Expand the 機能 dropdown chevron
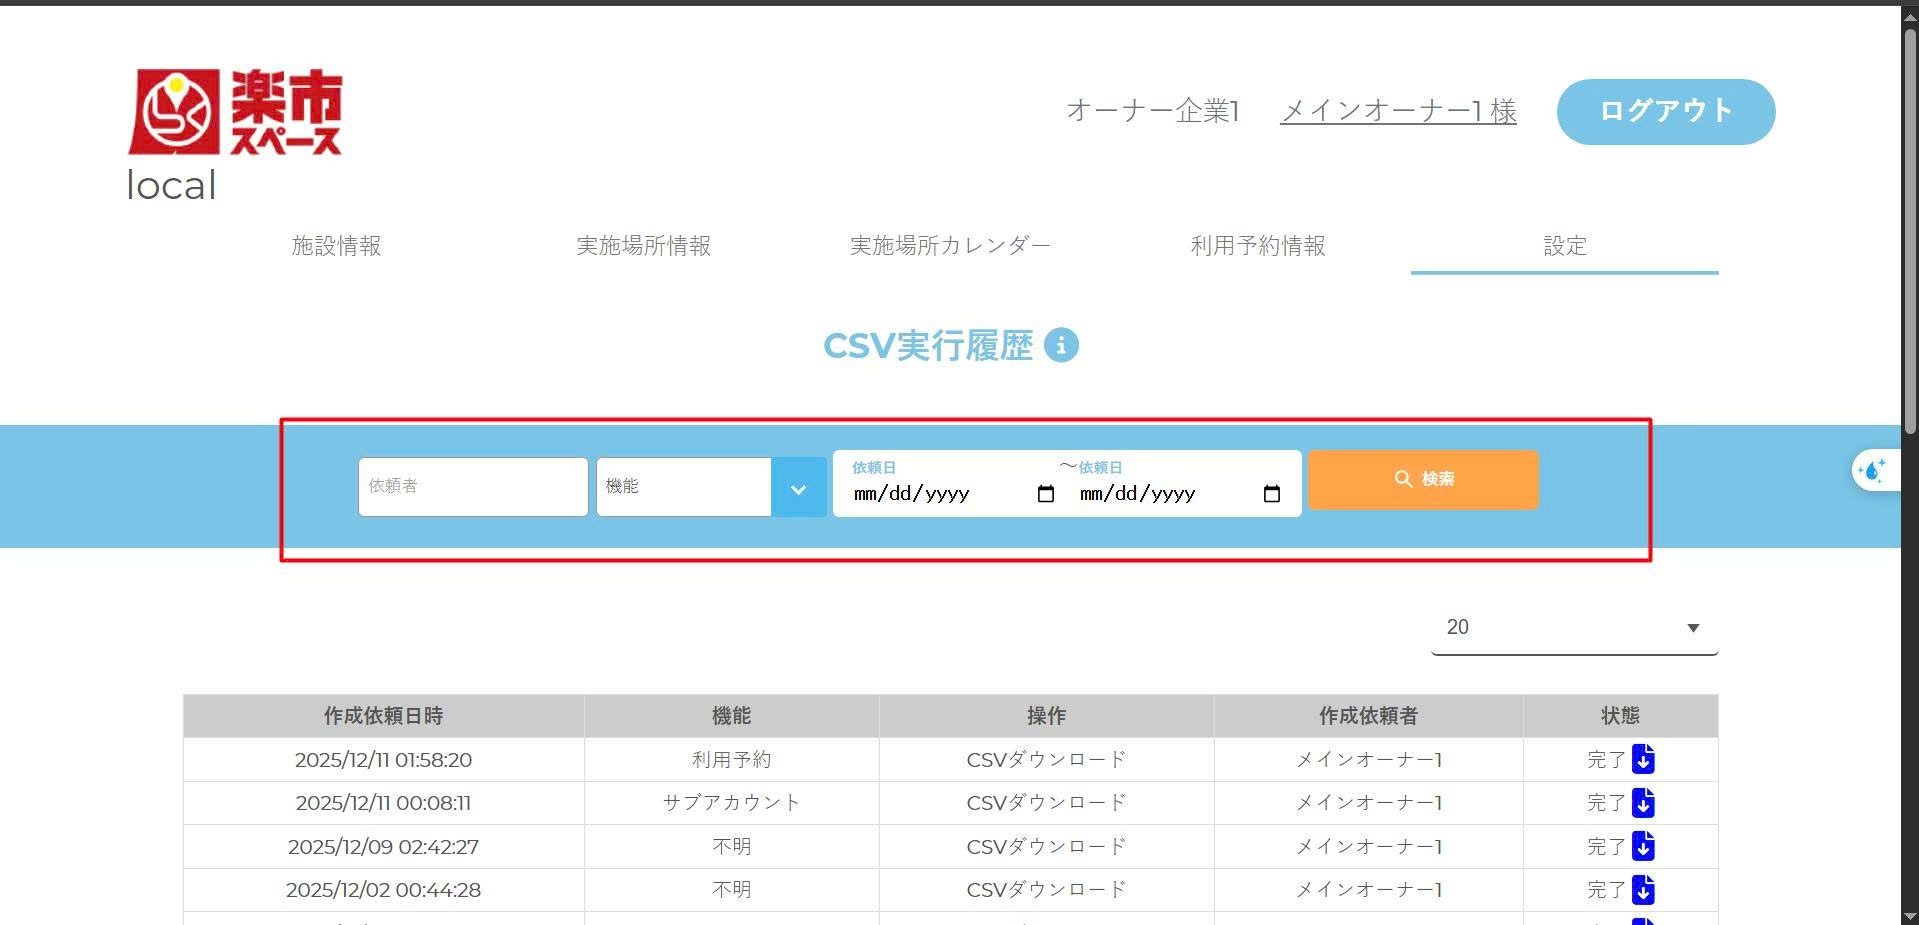Image resolution: width=1919 pixels, height=925 pixels. tap(798, 488)
